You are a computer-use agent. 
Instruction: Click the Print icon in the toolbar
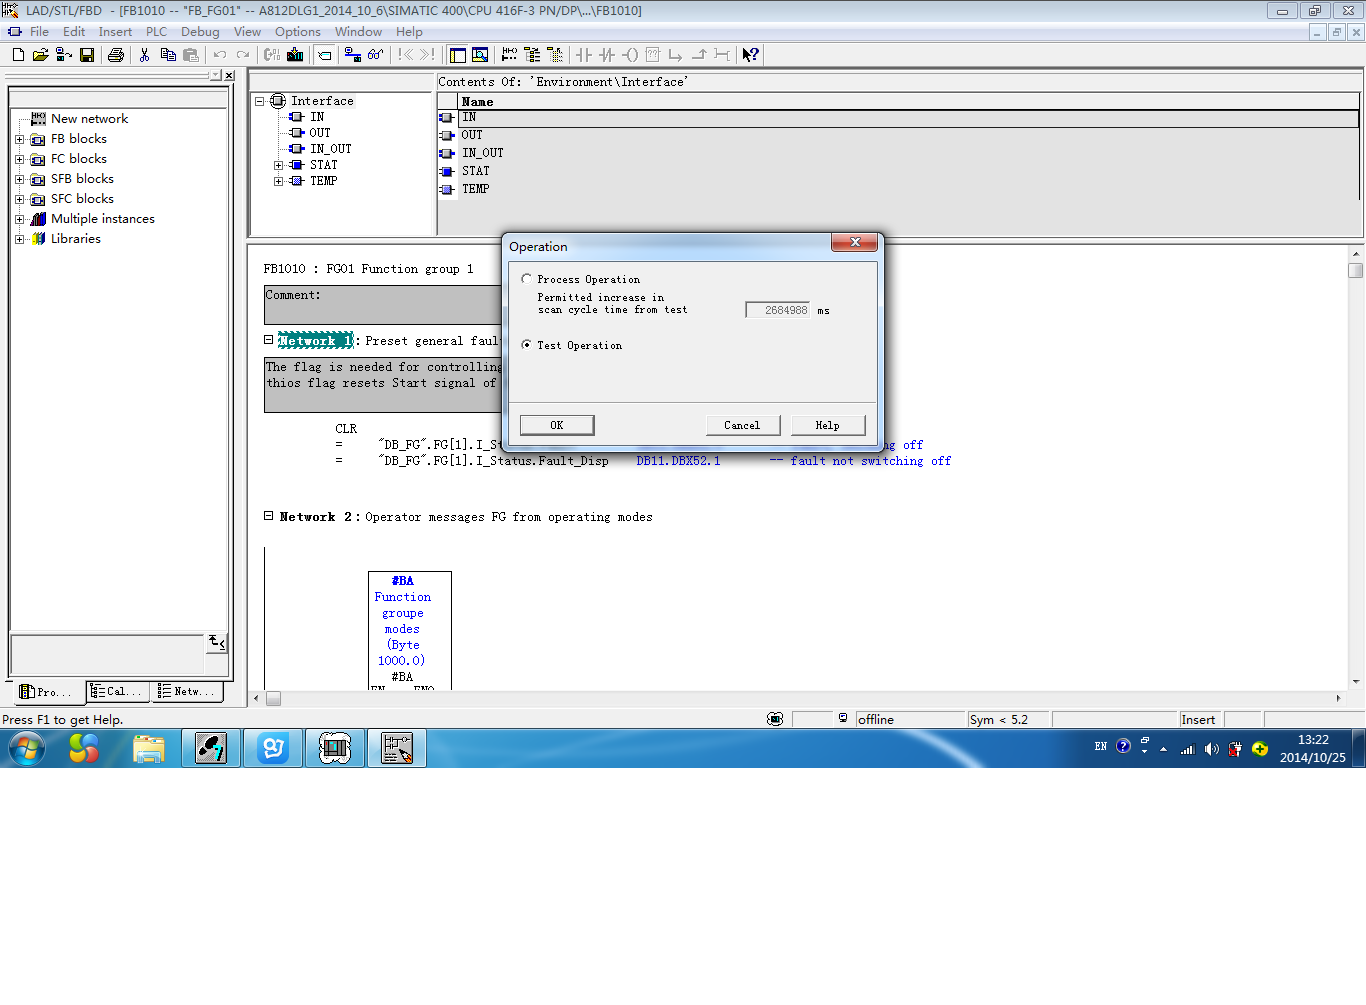[116, 55]
